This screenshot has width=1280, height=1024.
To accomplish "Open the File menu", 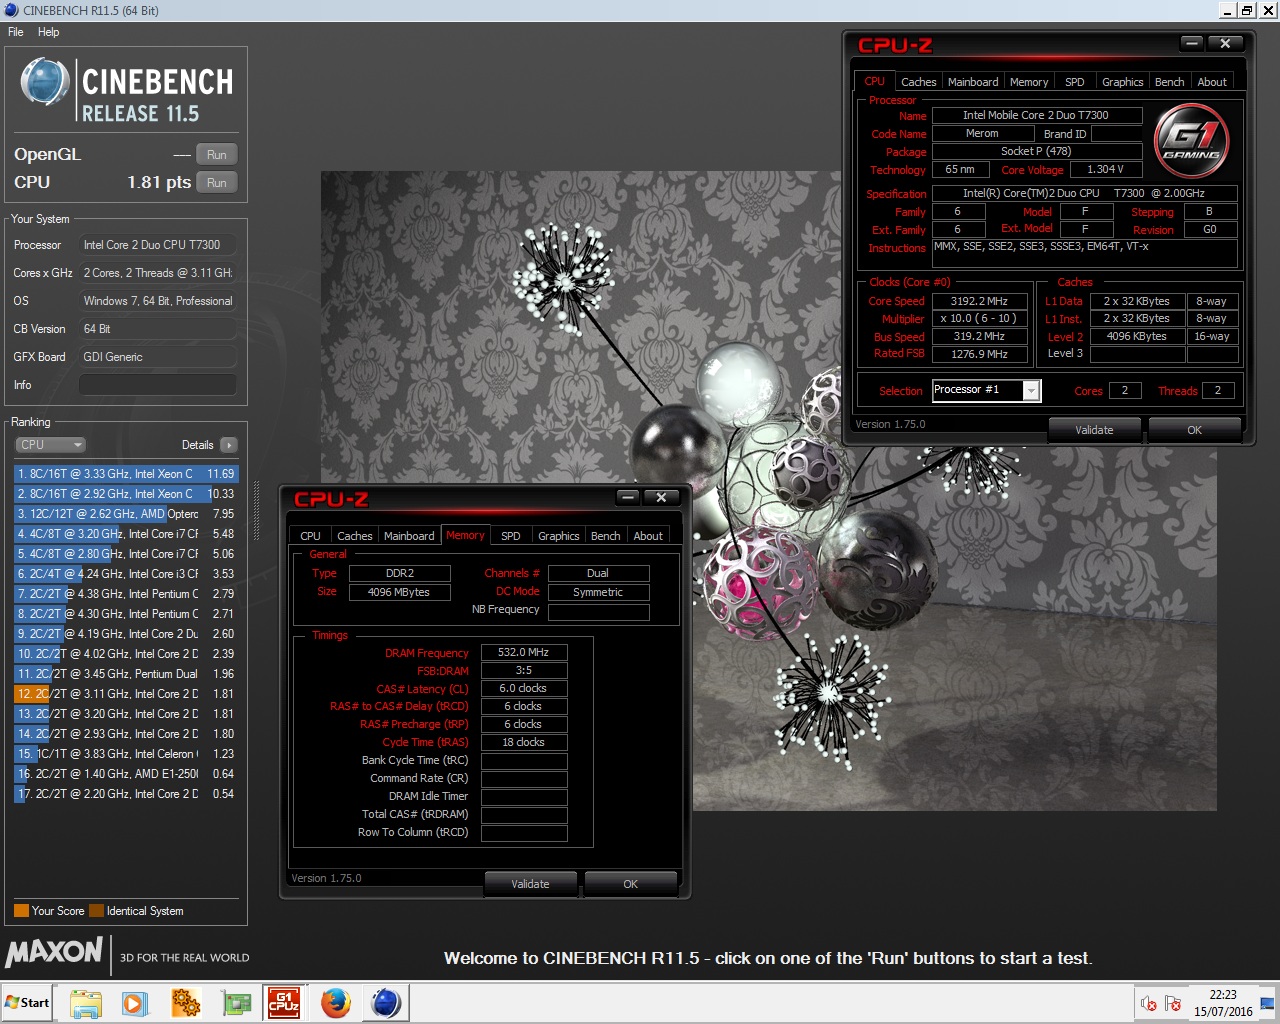I will tap(16, 32).
